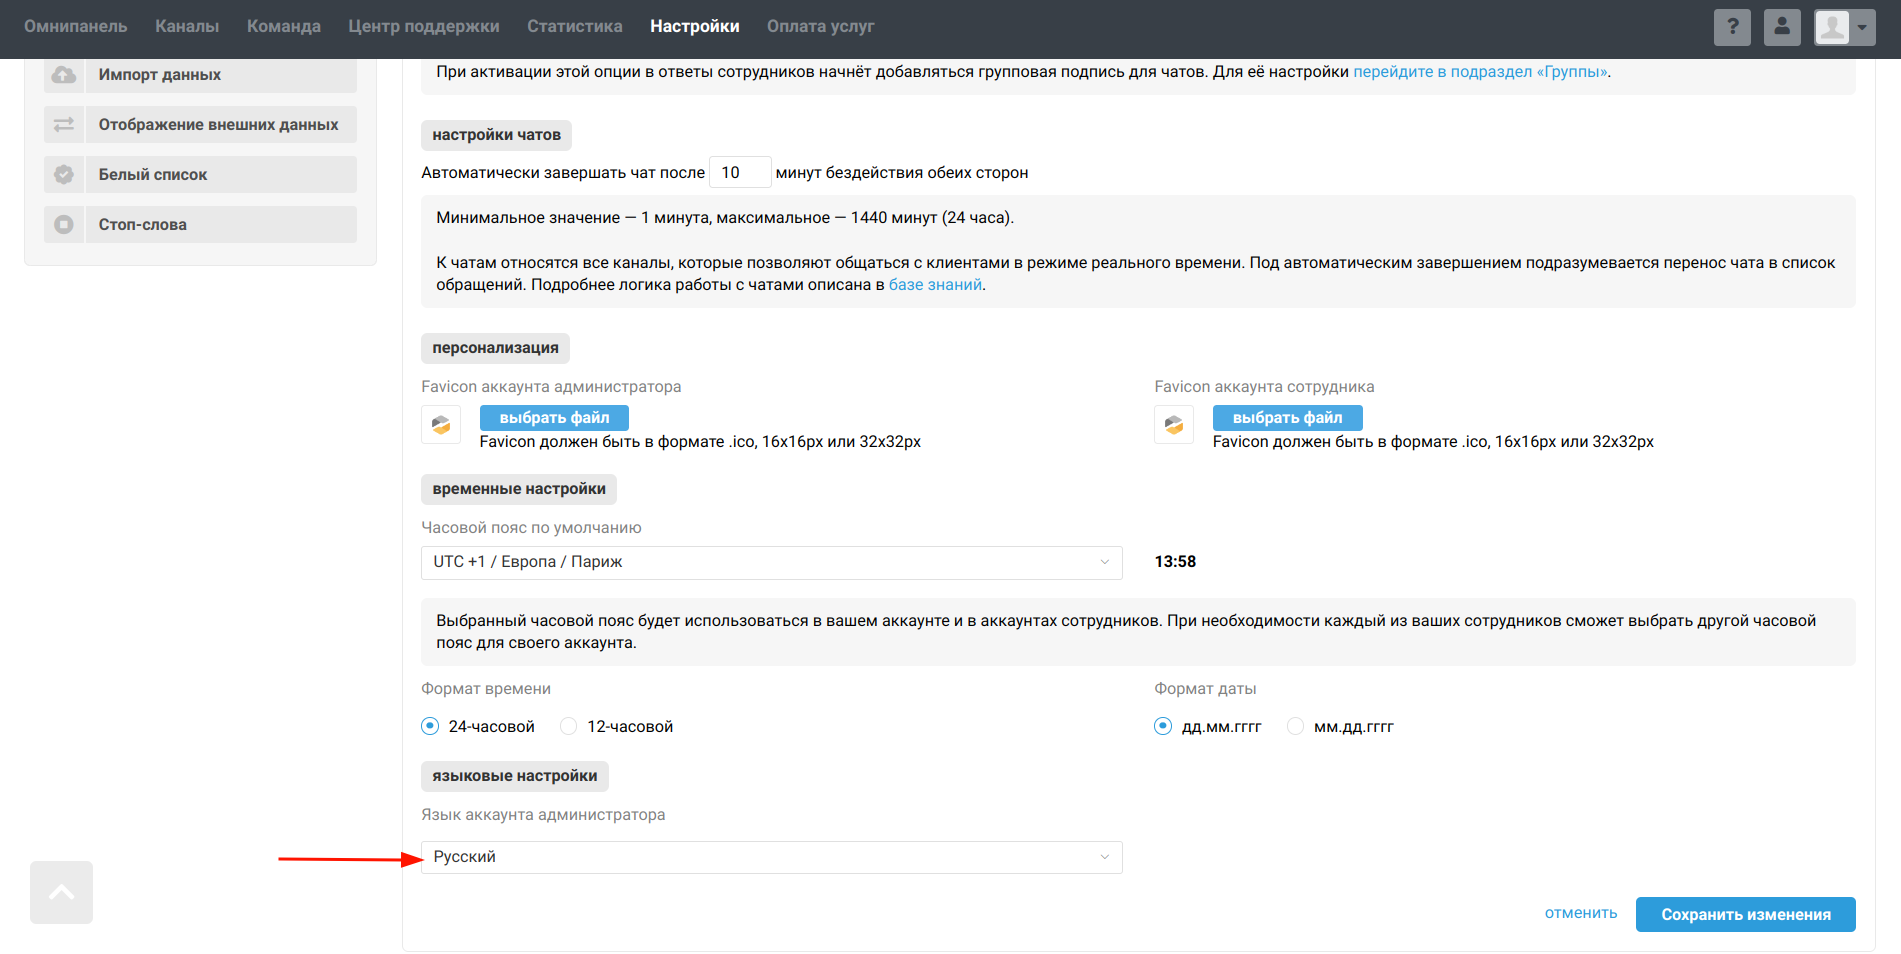Click the chat auto-close minutes field
The height and width of the screenshot is (954, 1901).
740,172
